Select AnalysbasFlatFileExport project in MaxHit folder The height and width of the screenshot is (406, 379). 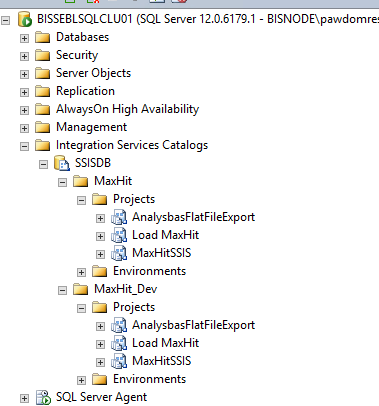click(193, 217)
